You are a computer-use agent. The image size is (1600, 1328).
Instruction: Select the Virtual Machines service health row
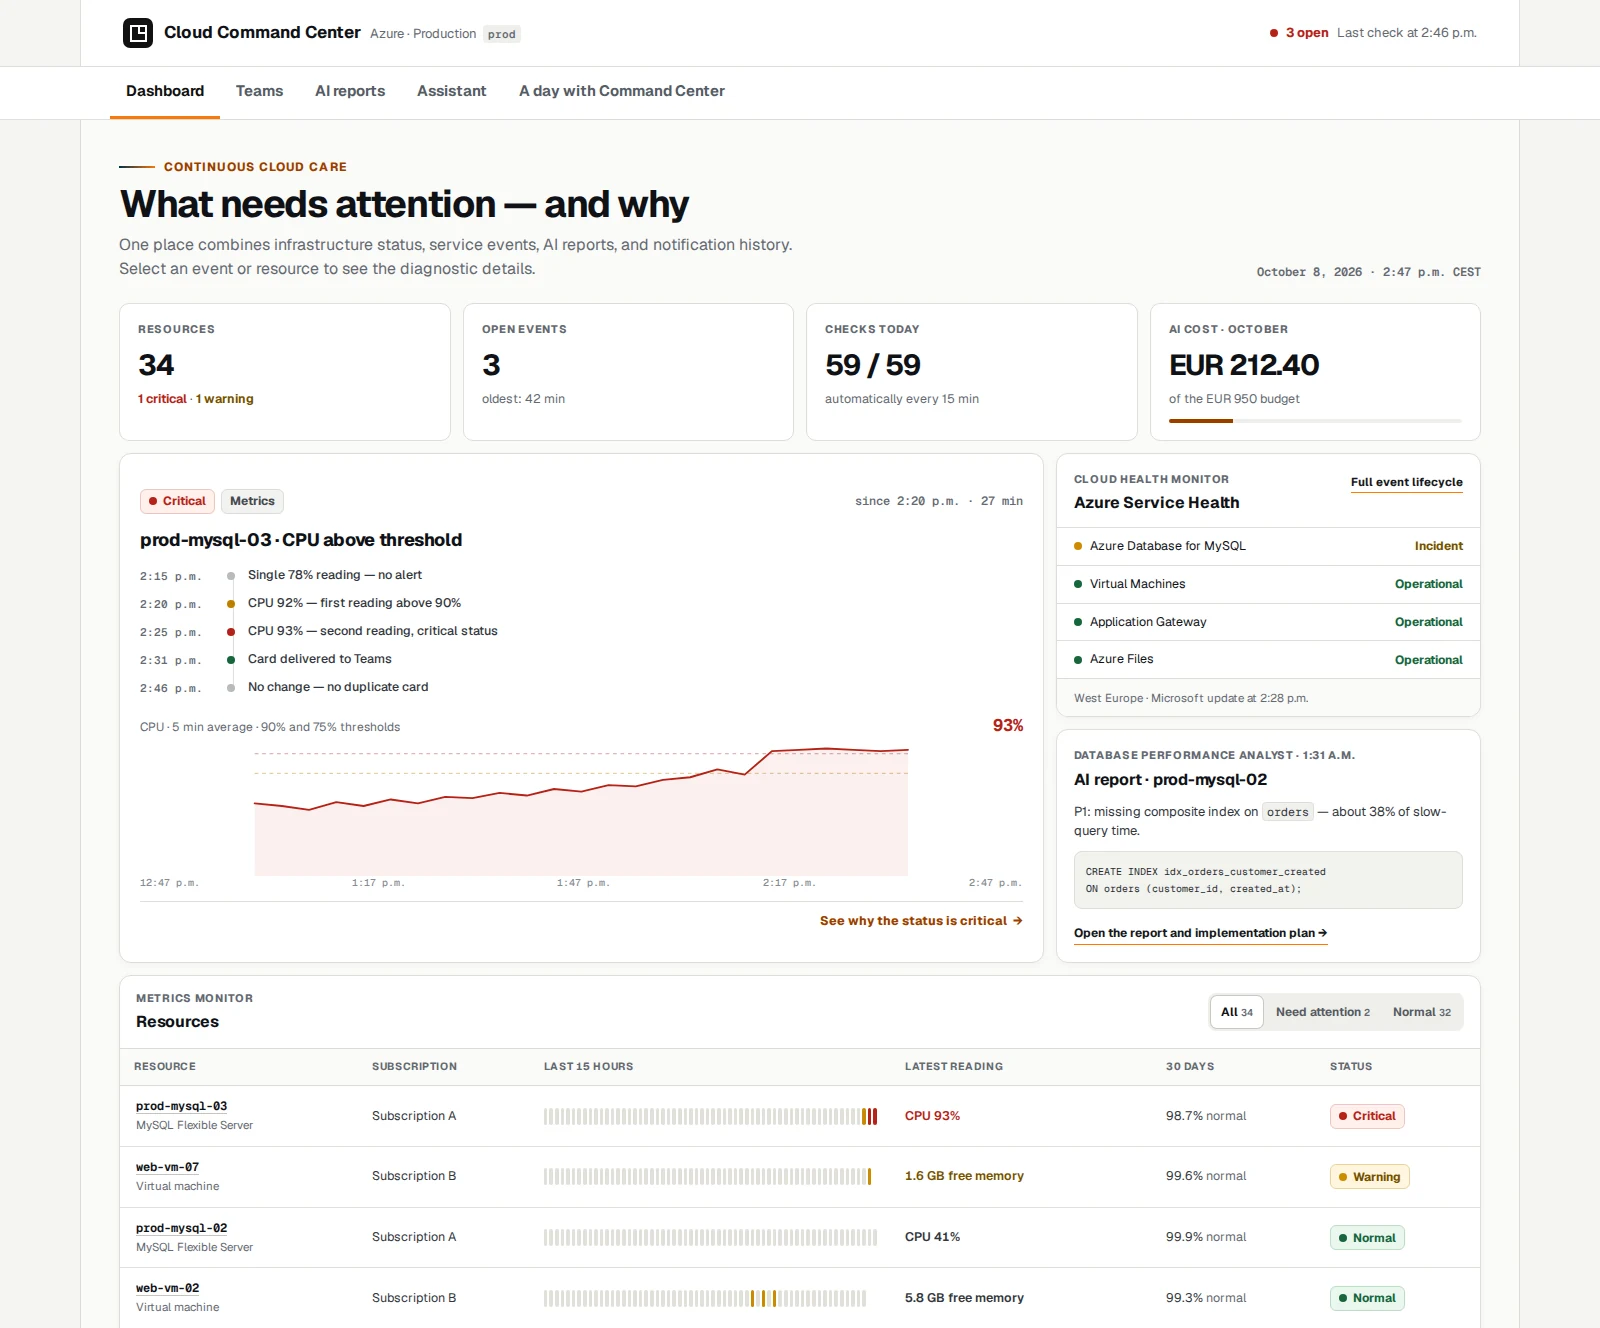[x=1268, y=584]
